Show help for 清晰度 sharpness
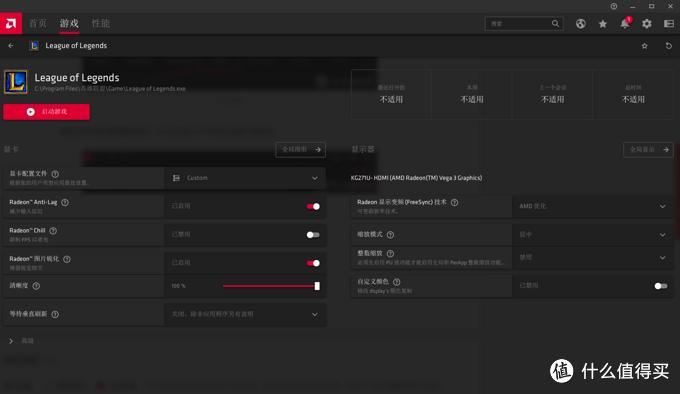680x394 pixels. [36, 286]
